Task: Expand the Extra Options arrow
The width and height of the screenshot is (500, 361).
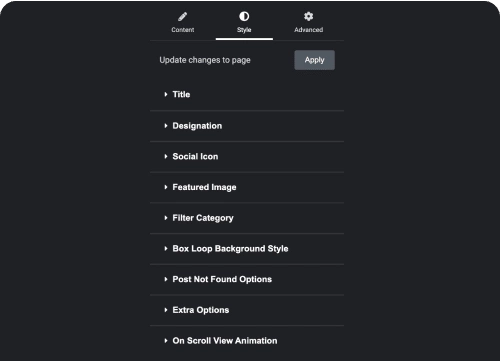Action: click(x=166, y=310)
